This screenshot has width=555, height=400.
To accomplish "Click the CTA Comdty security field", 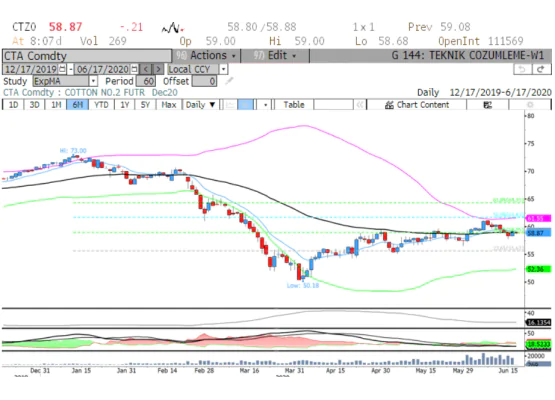I will (87, 56).
